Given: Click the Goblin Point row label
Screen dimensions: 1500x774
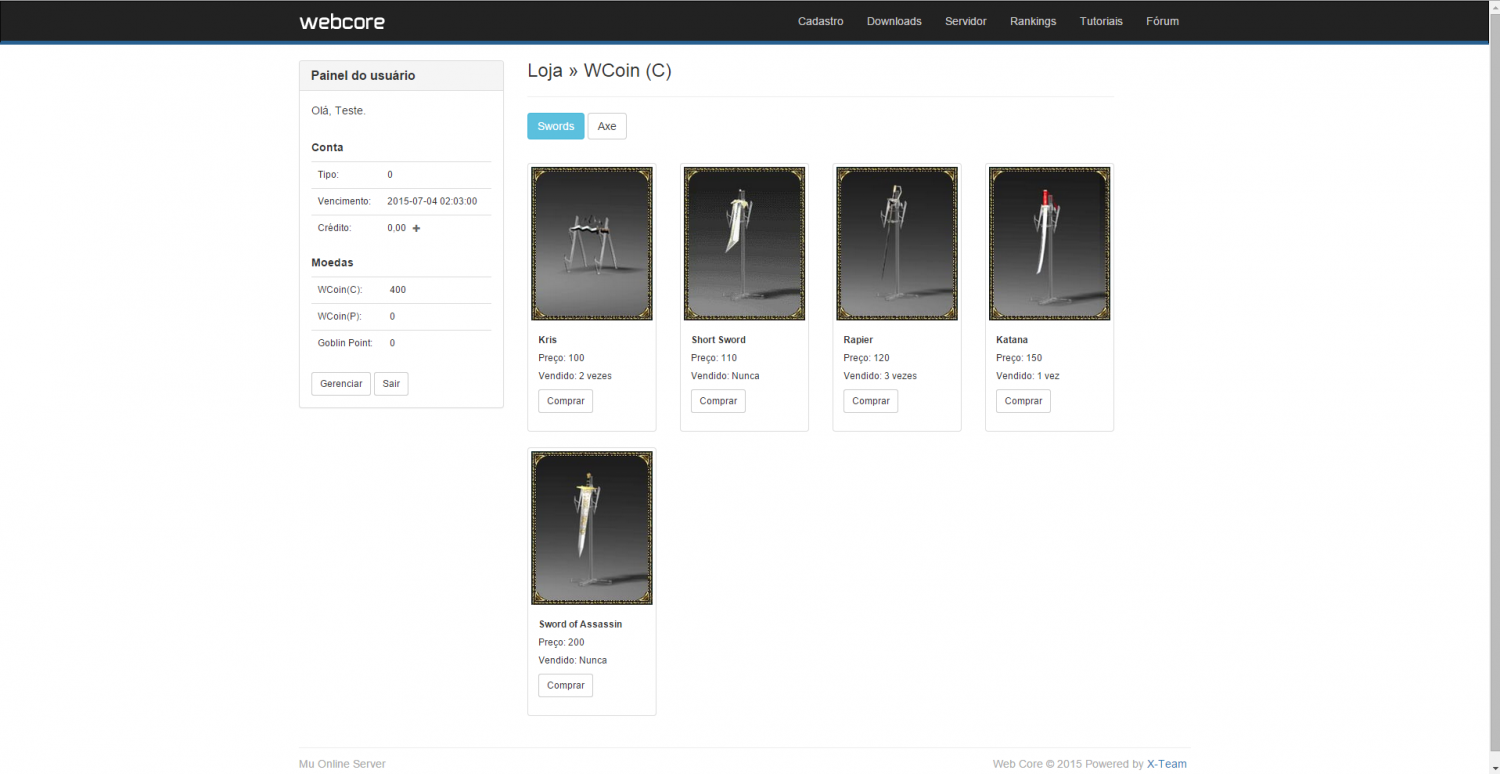Looking at the screenshot, I should (x=345, y=343).
